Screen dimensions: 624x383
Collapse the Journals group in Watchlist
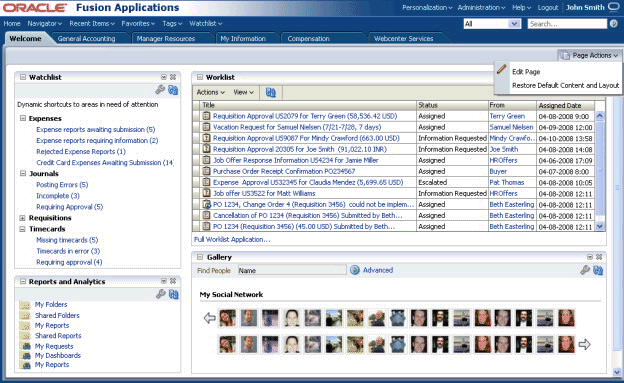click(23, 174)
